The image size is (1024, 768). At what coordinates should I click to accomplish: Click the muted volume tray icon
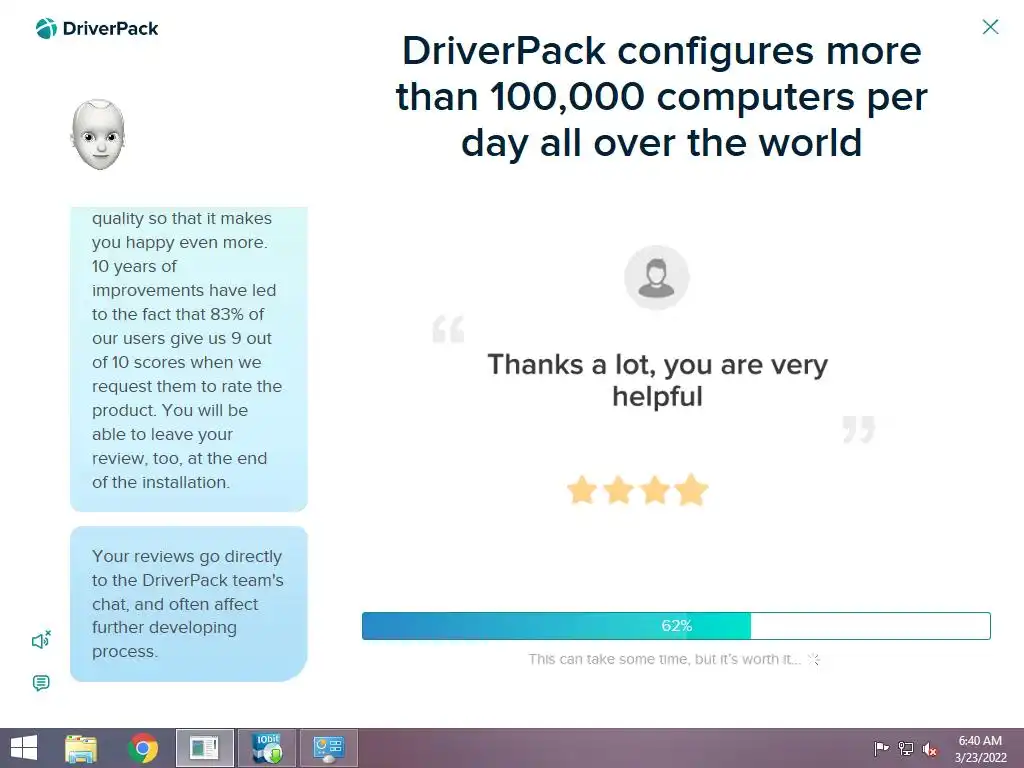point(929,749)
